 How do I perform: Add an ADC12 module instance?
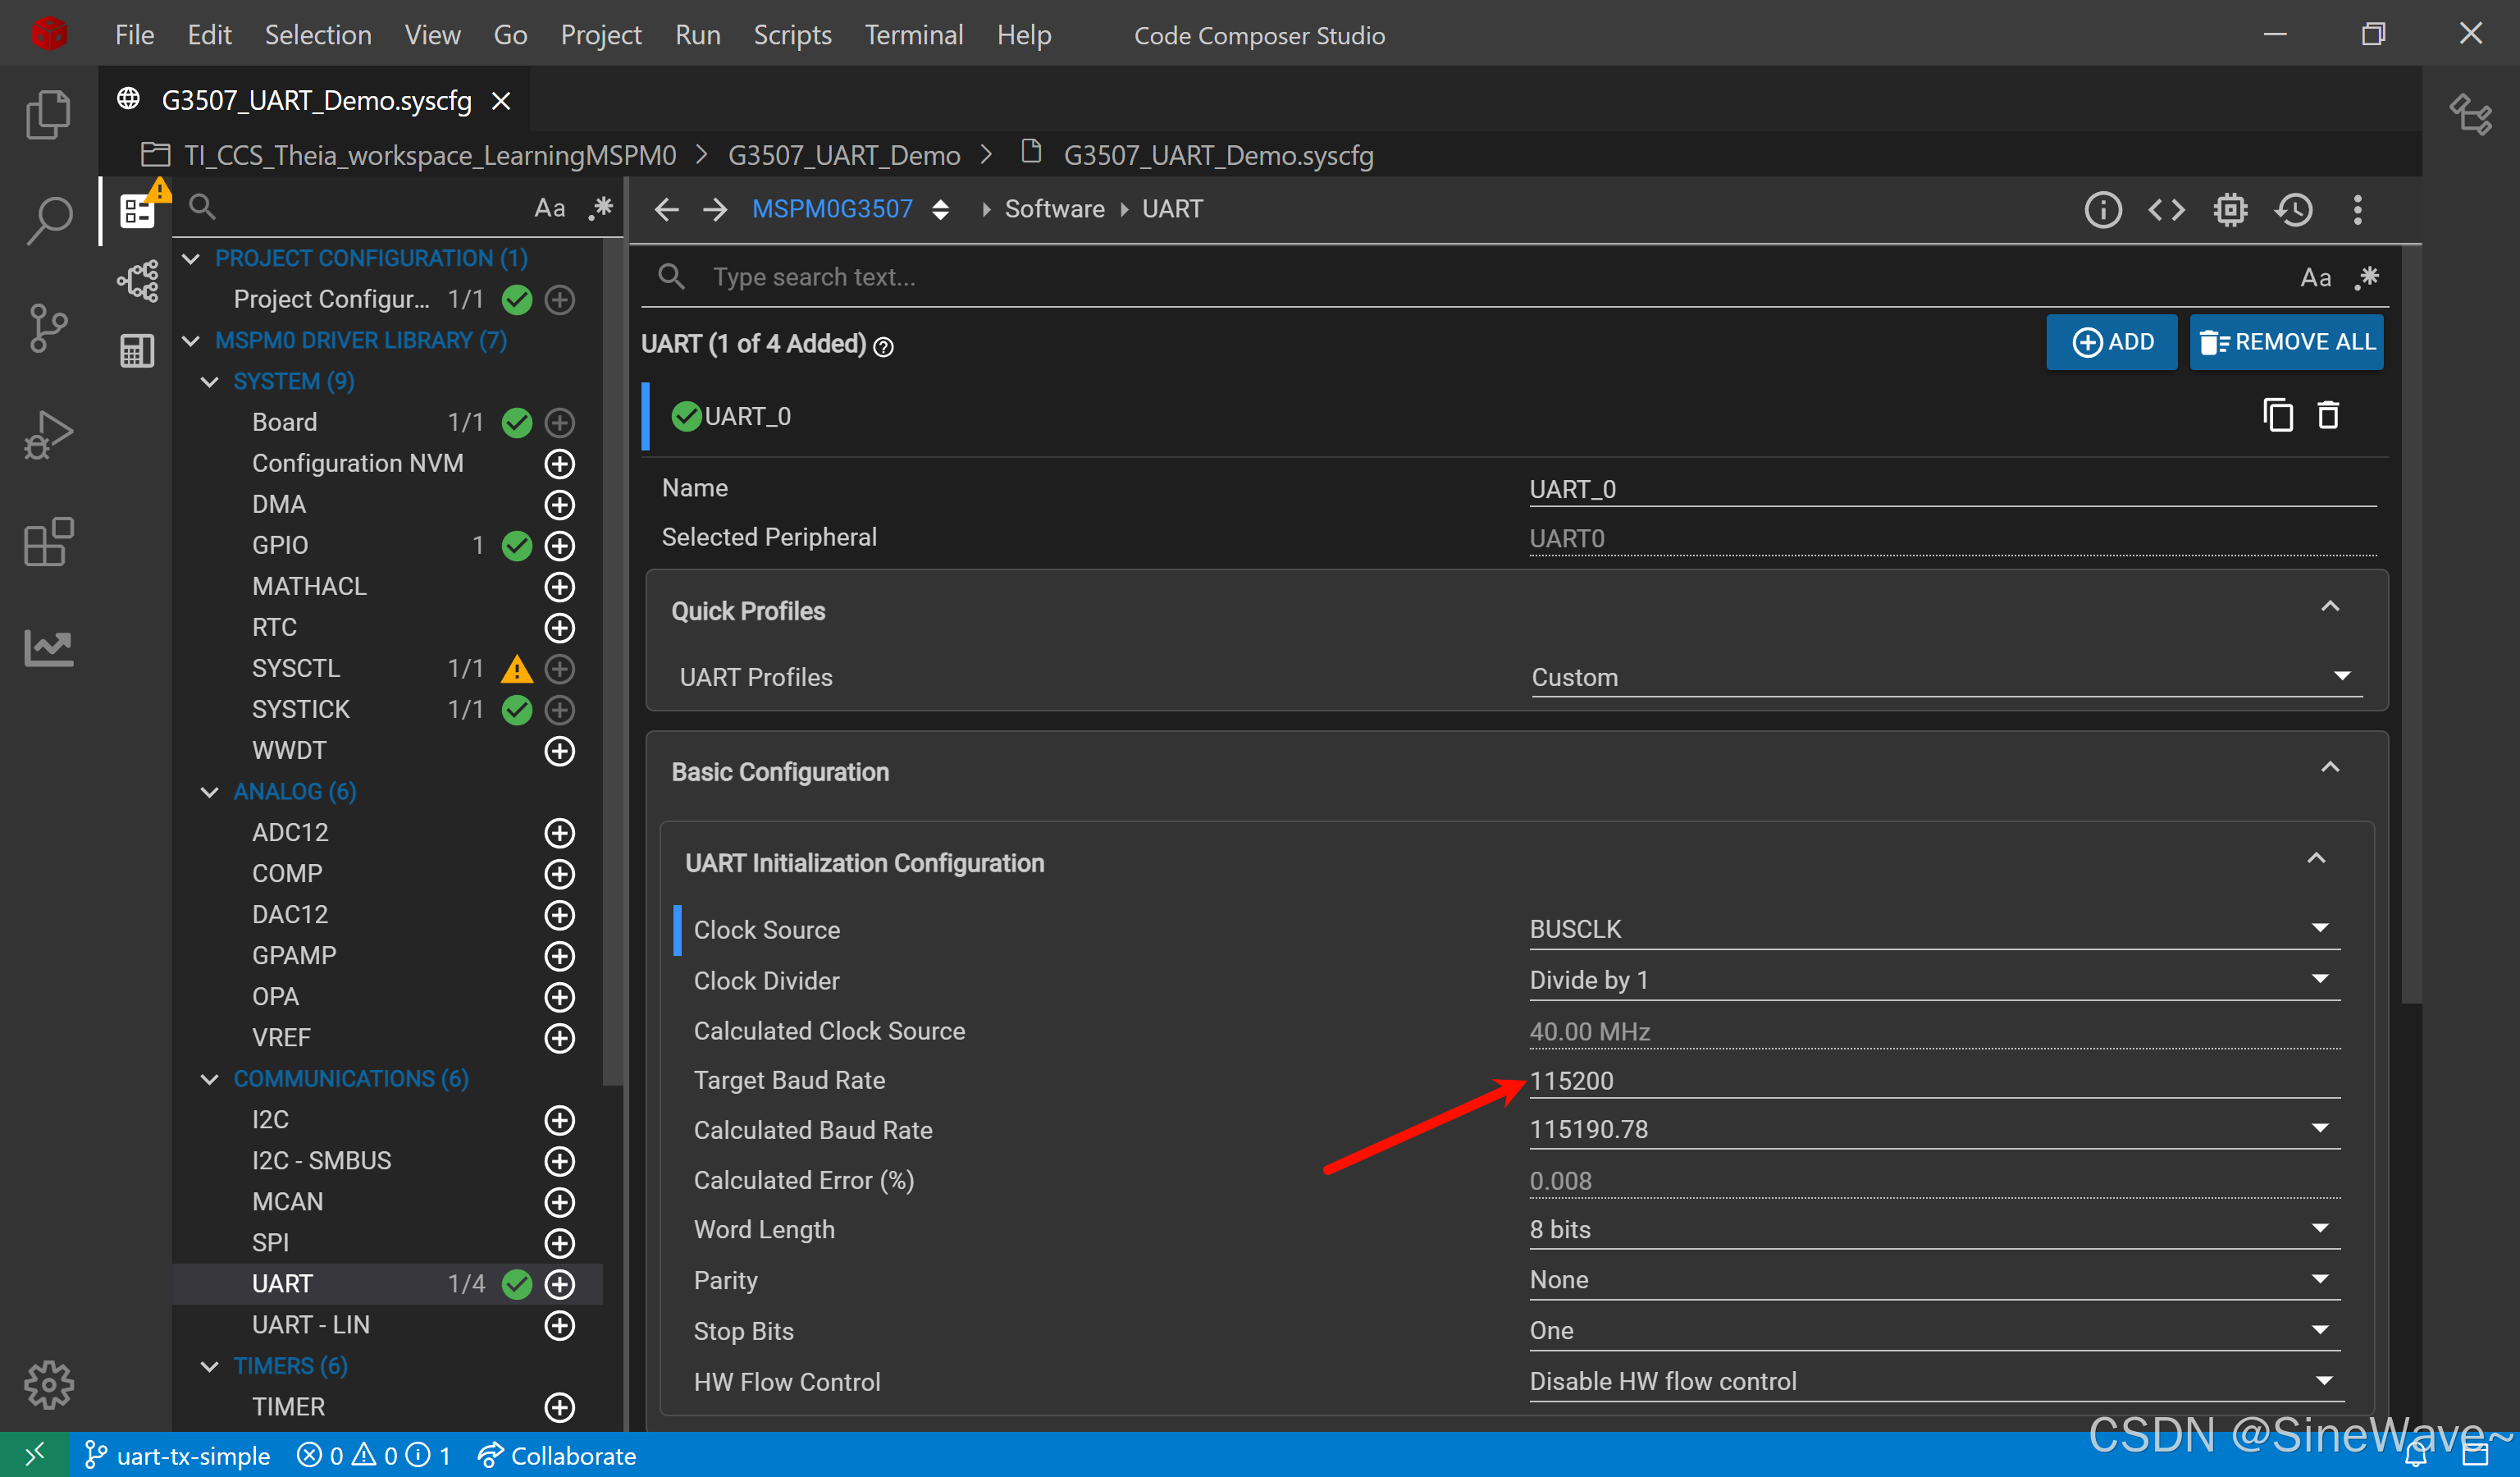coord(559,833)
